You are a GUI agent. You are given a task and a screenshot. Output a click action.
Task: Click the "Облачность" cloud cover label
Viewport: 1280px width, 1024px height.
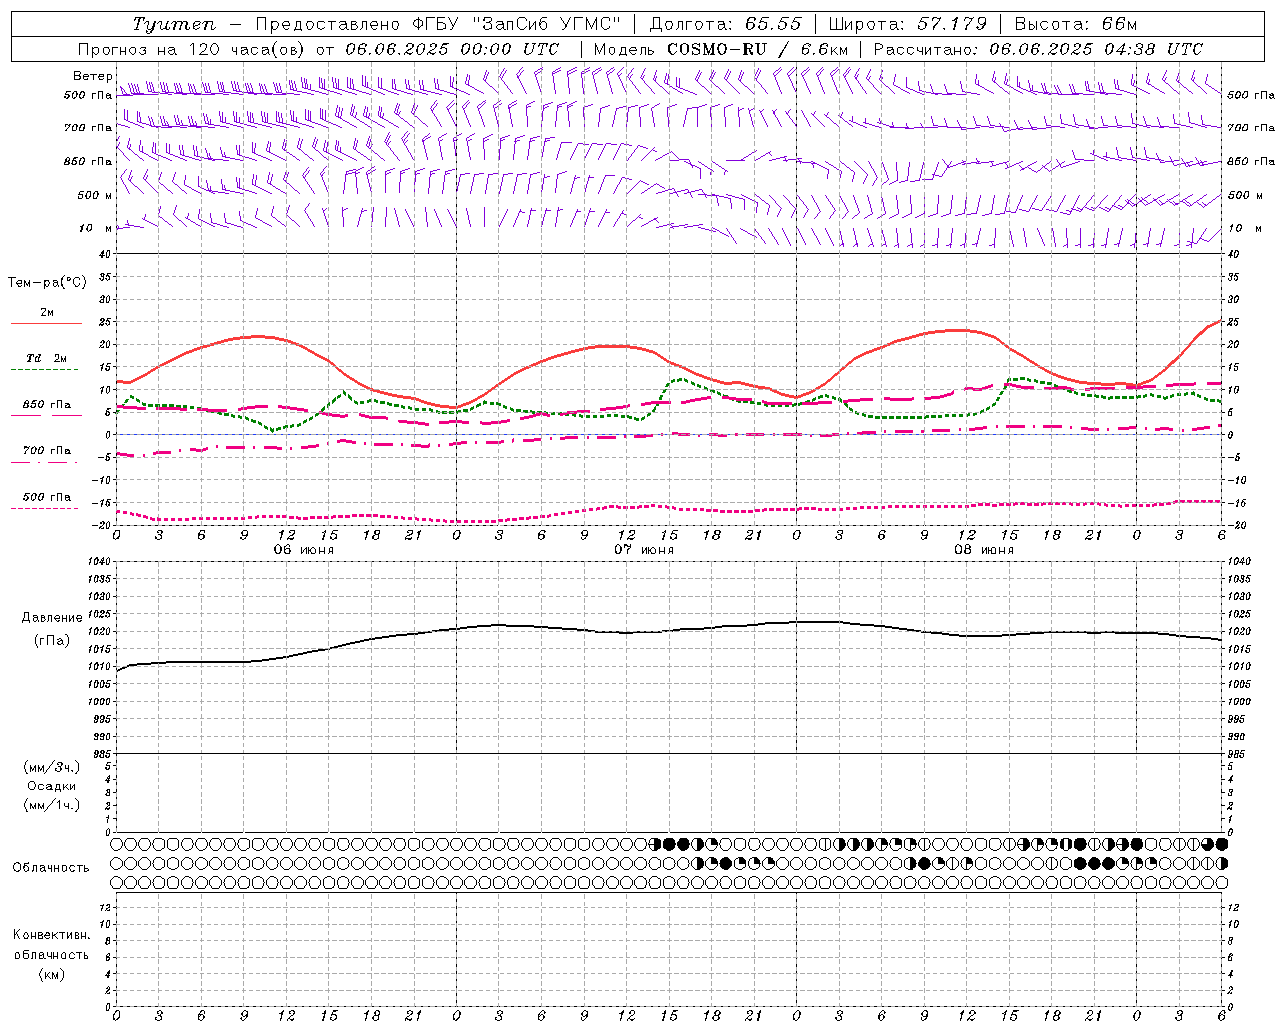click(x=51, y=868)
